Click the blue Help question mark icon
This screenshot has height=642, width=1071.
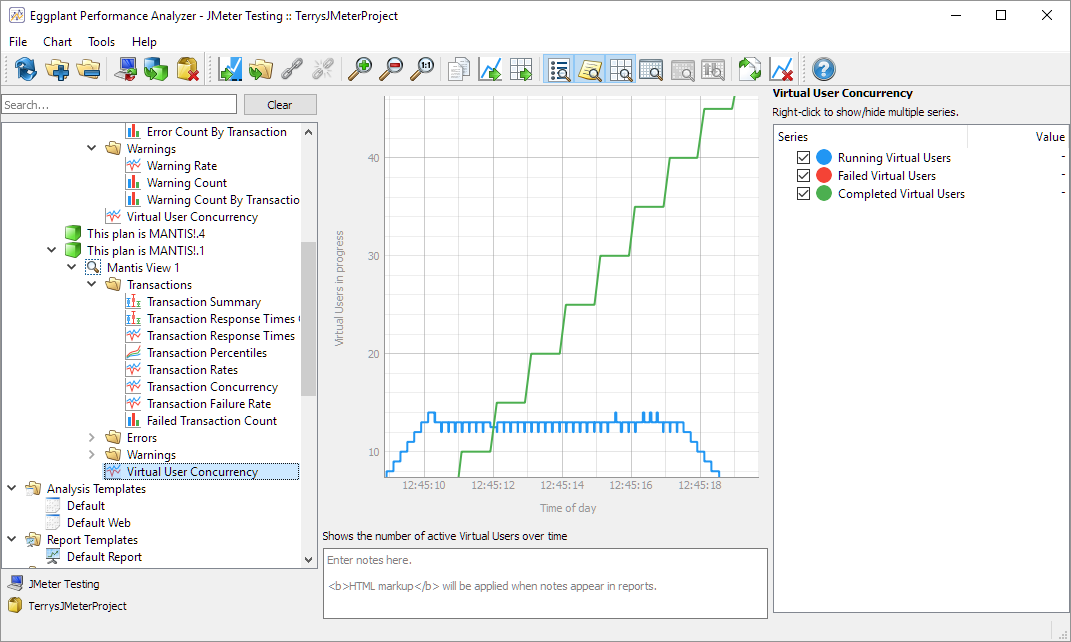(x=824, y=69)
